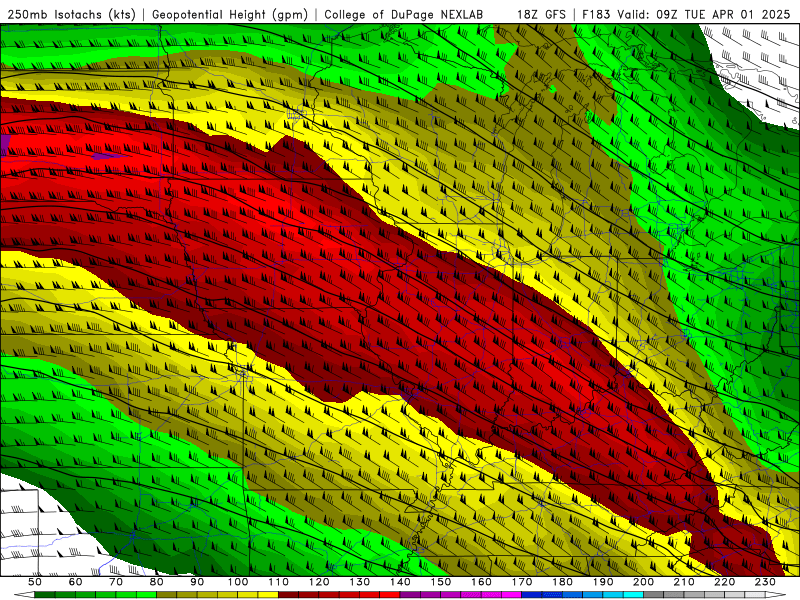
Task: Select the bright yellow swatch left of 110
Action: (x=268, y=594)
